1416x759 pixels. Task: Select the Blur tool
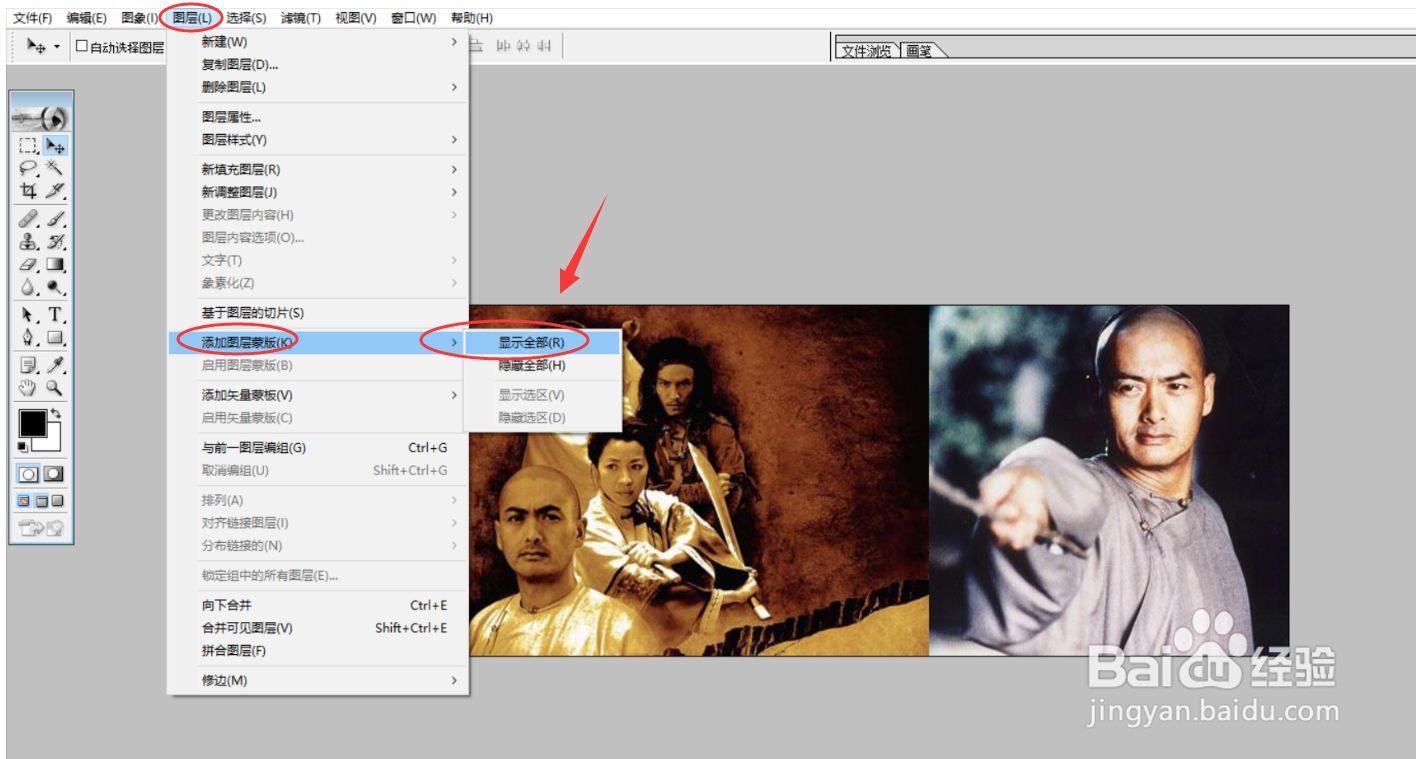coord(28,287)
